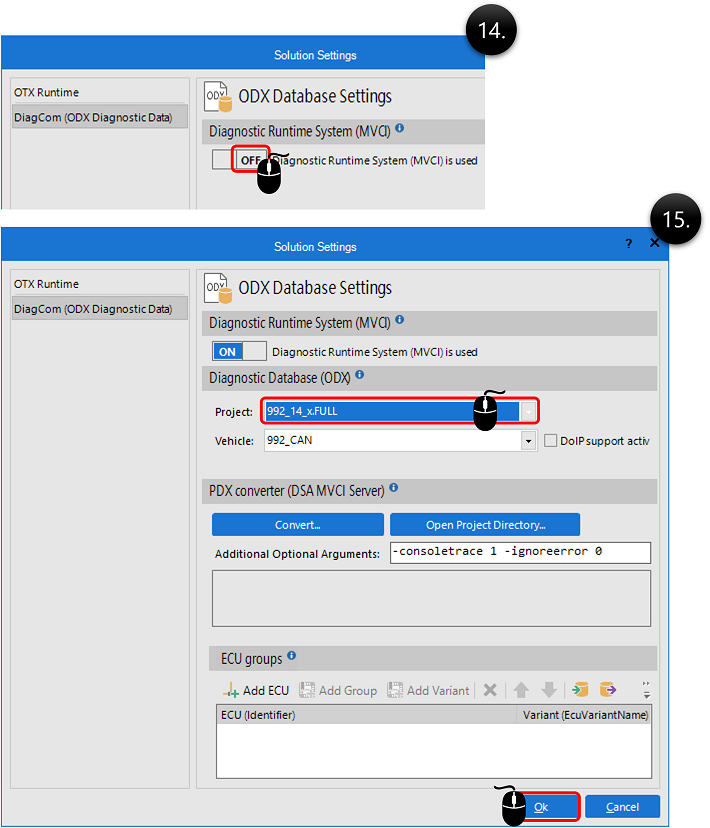Click the Add Variant toolbar icon
Screen dimensions: 710x828
tap(396, 690)
